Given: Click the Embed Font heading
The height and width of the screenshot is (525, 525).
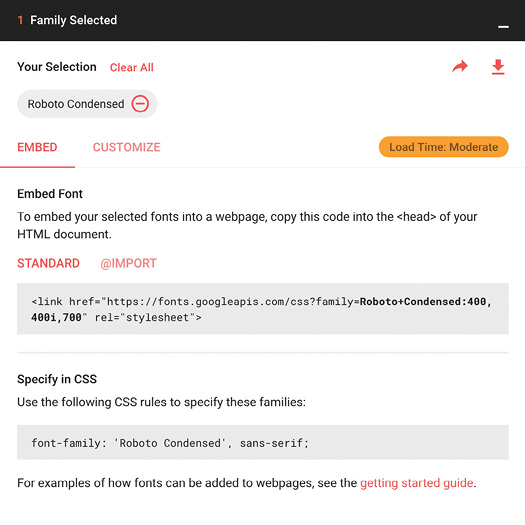Looking at the screenshot, I should tap(50, 194).
